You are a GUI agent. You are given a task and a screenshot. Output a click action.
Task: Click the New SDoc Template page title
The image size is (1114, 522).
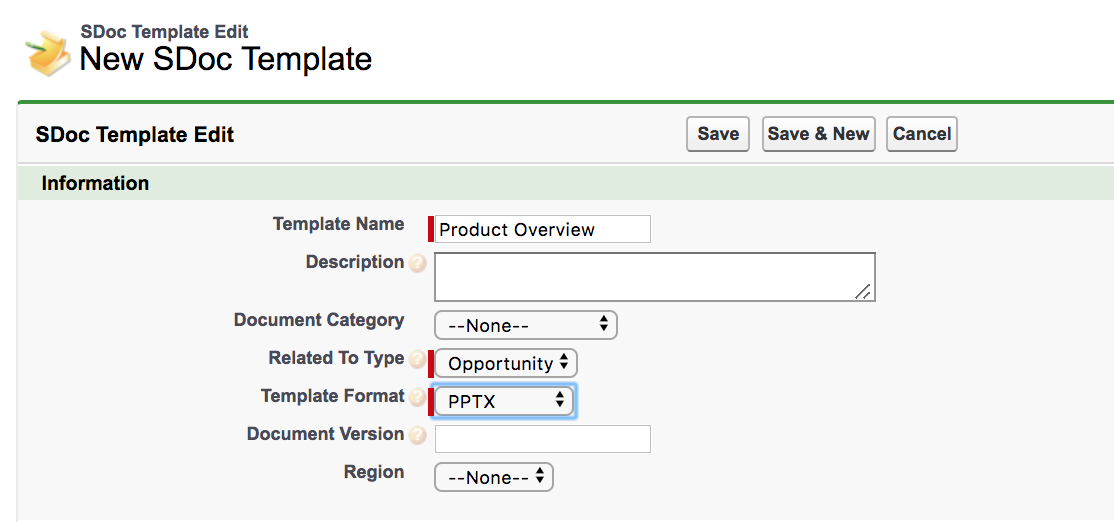(226, 59)
